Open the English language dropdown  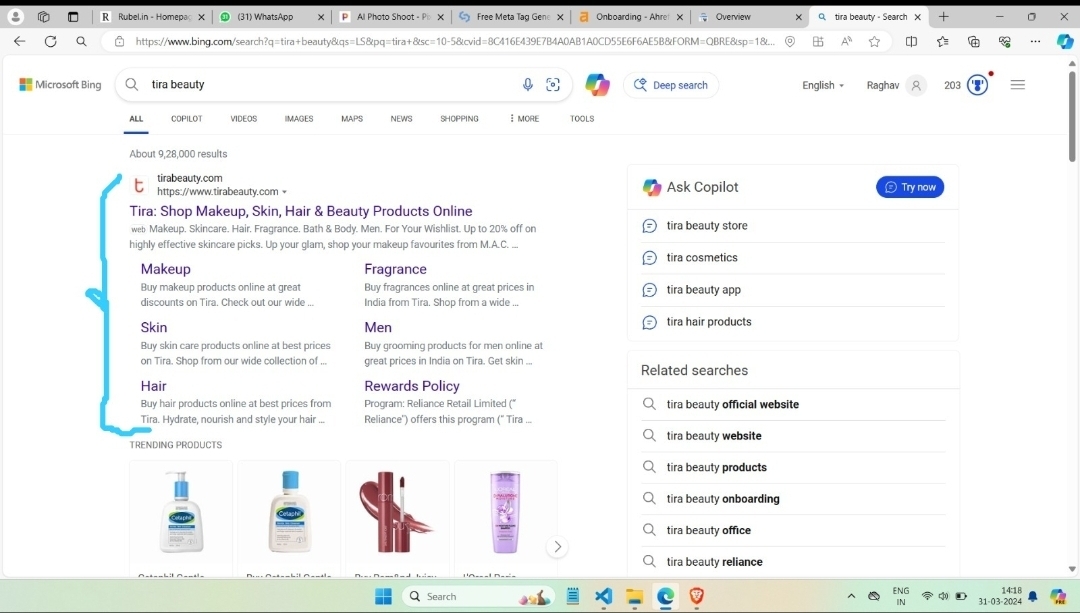tap(823, 85)
